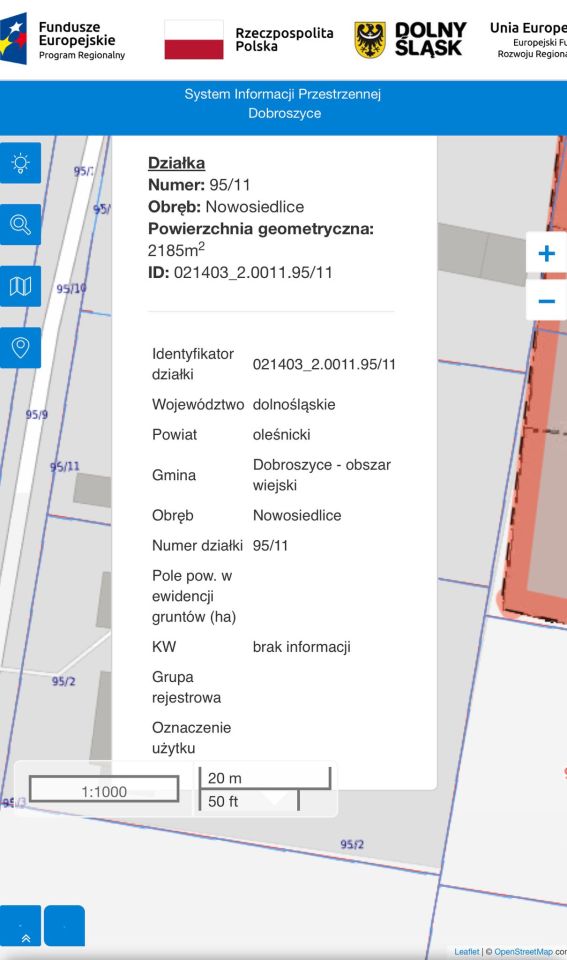Click the KW label
Viewport: 567px width, 960px height.
[163, 647]
